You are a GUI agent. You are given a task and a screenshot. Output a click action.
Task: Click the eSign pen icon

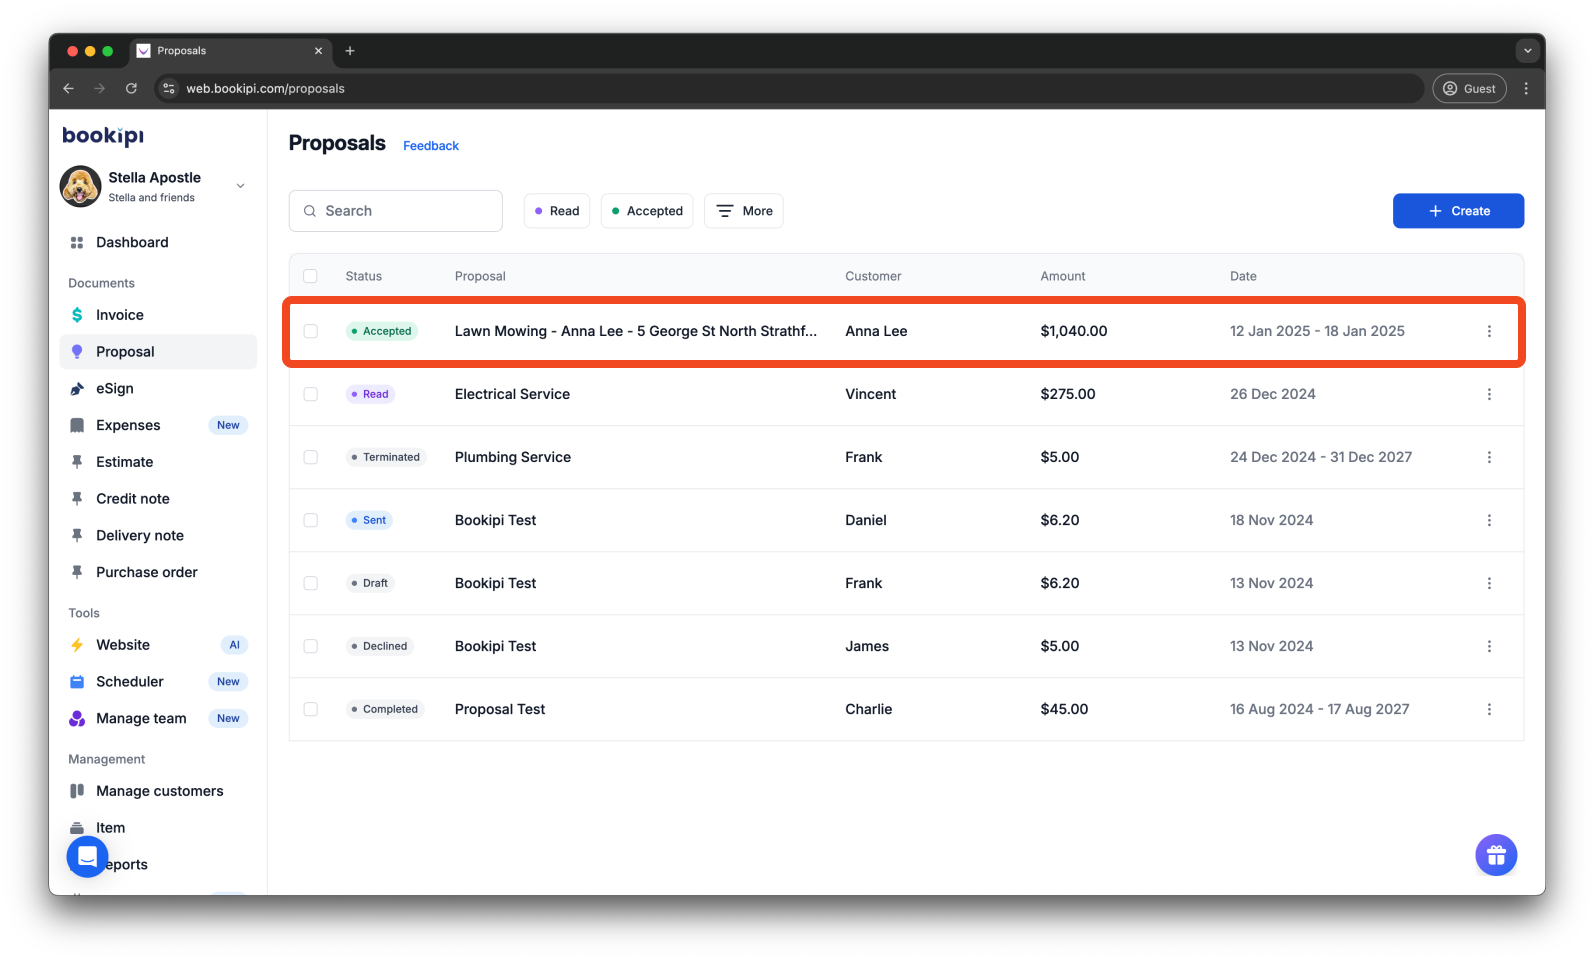[77, 389]
